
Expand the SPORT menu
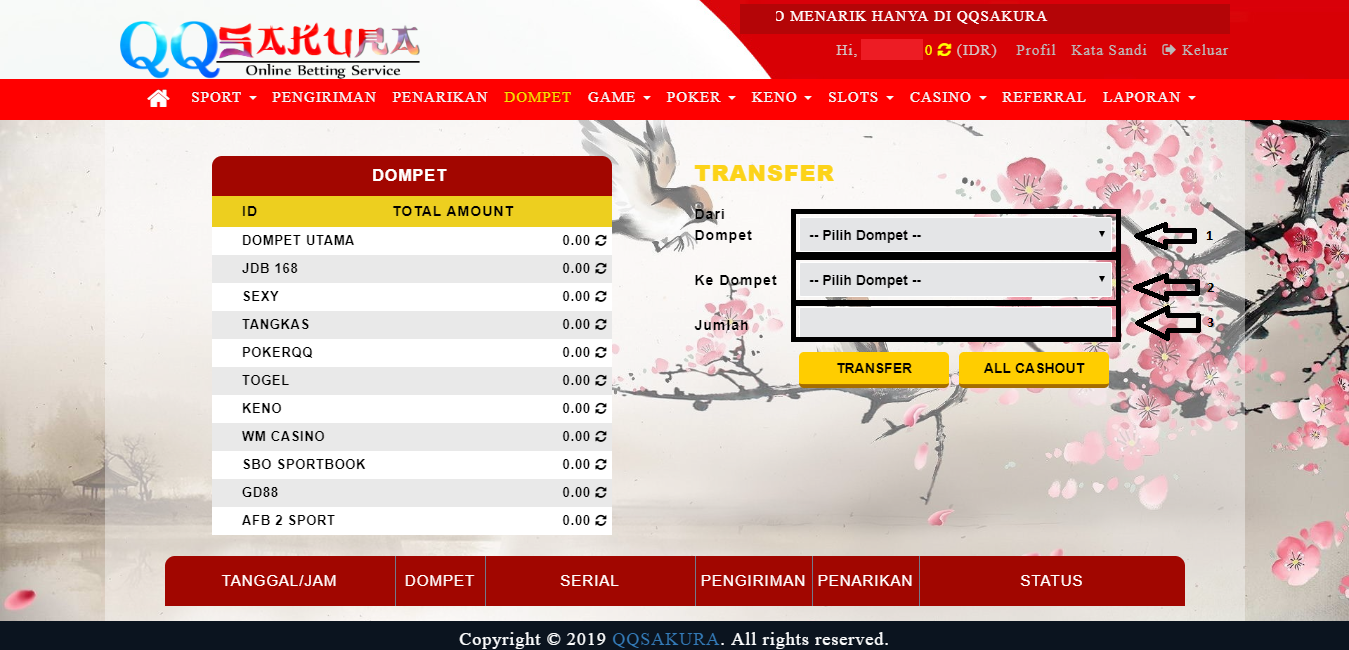click(x=224, y=98)
